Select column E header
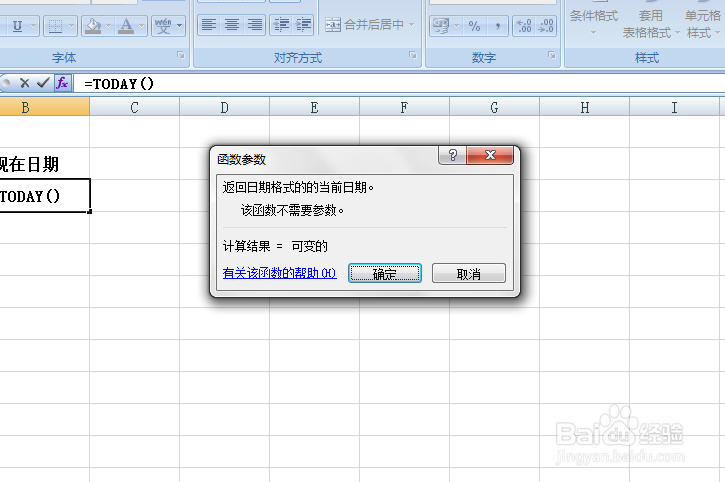Screen dimensions: 725x482 (x=314, y=107)
